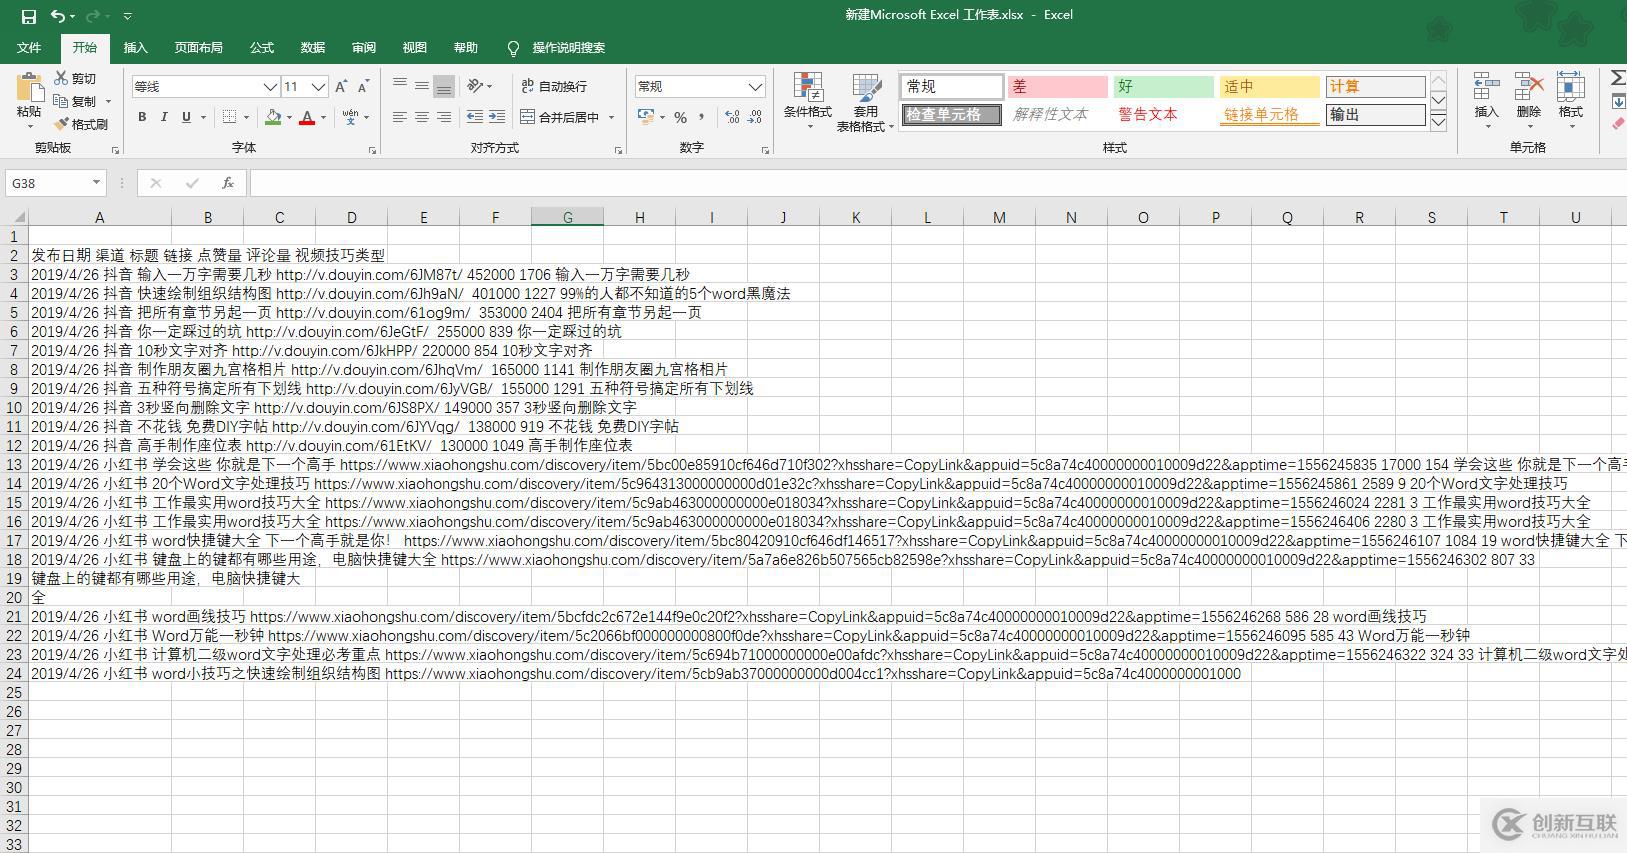
Task: Decrease font size with smaller A icon
Action: (x=363, y=87)
